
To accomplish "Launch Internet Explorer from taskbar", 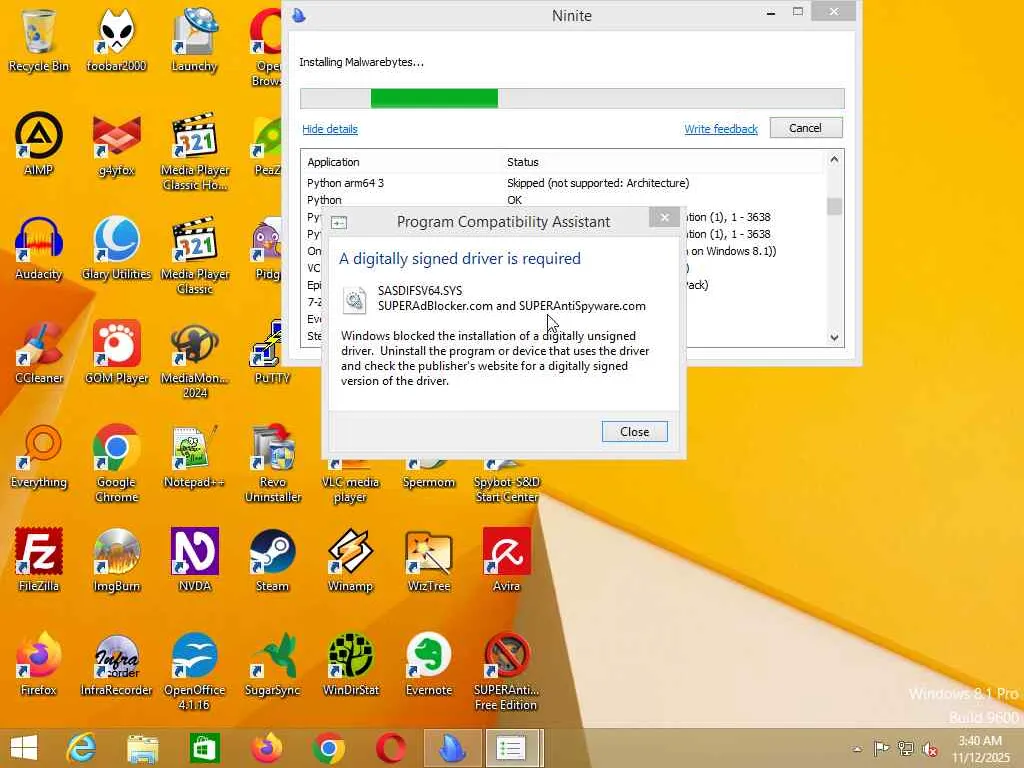I will pos(82,748).
